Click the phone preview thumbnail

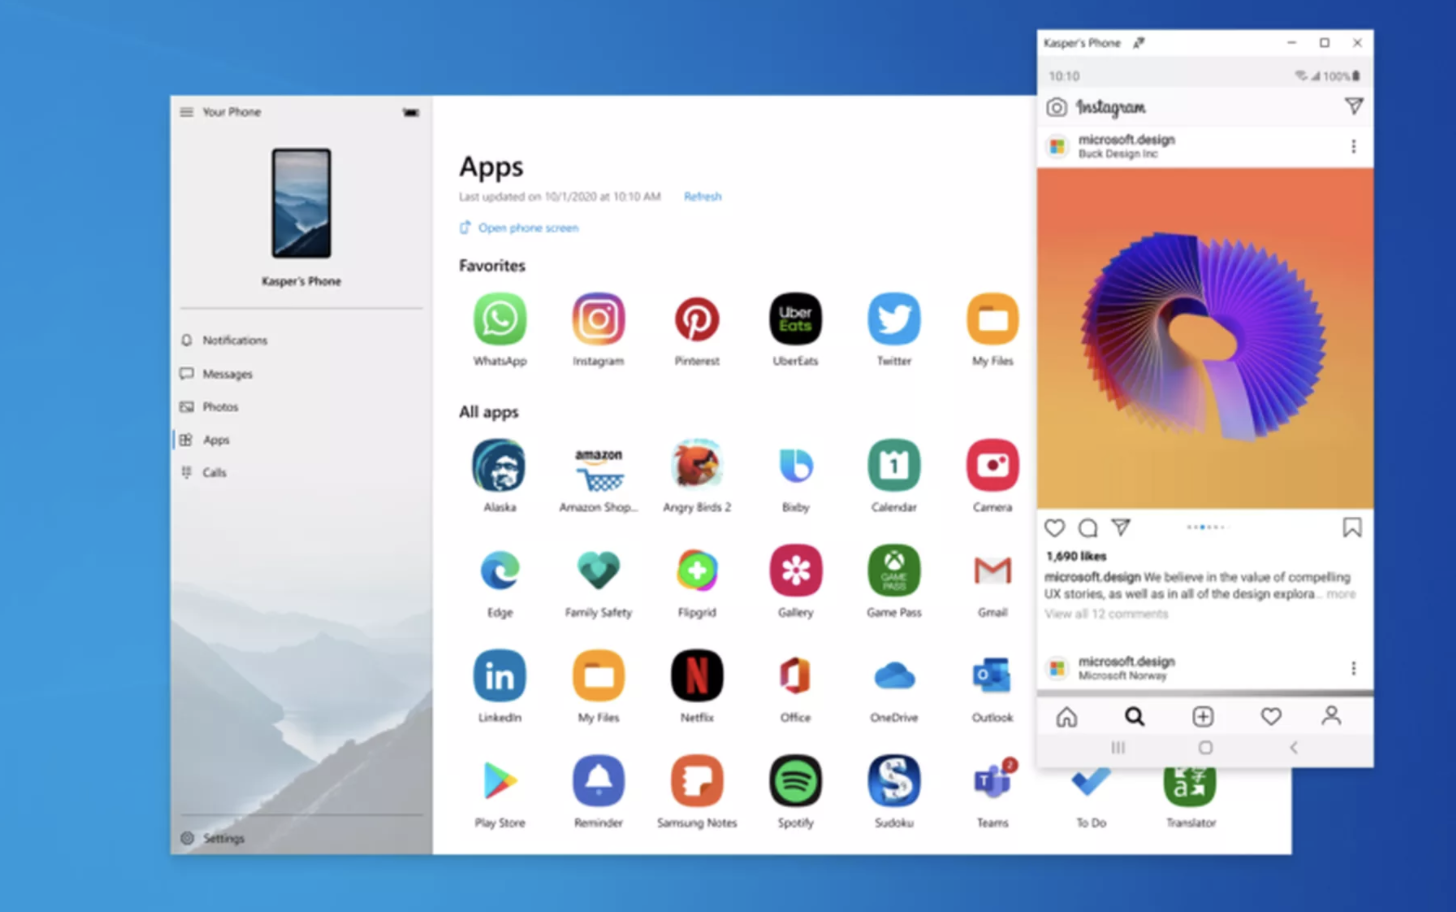tap(301, 204)
